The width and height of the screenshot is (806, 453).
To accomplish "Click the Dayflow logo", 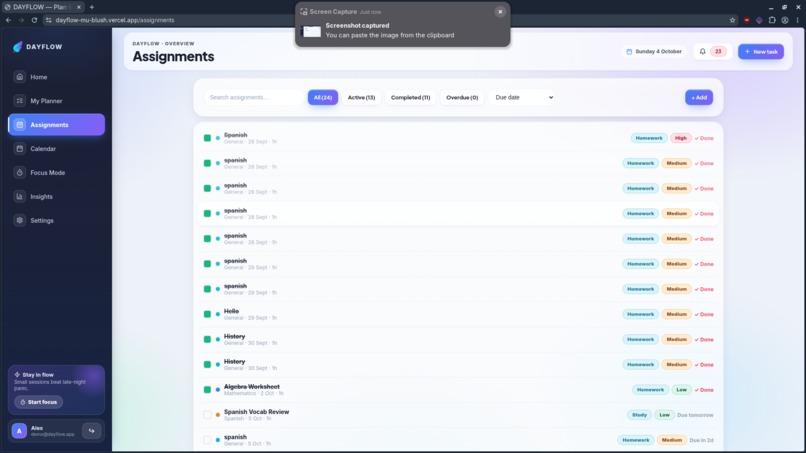I will coord(38,47).
